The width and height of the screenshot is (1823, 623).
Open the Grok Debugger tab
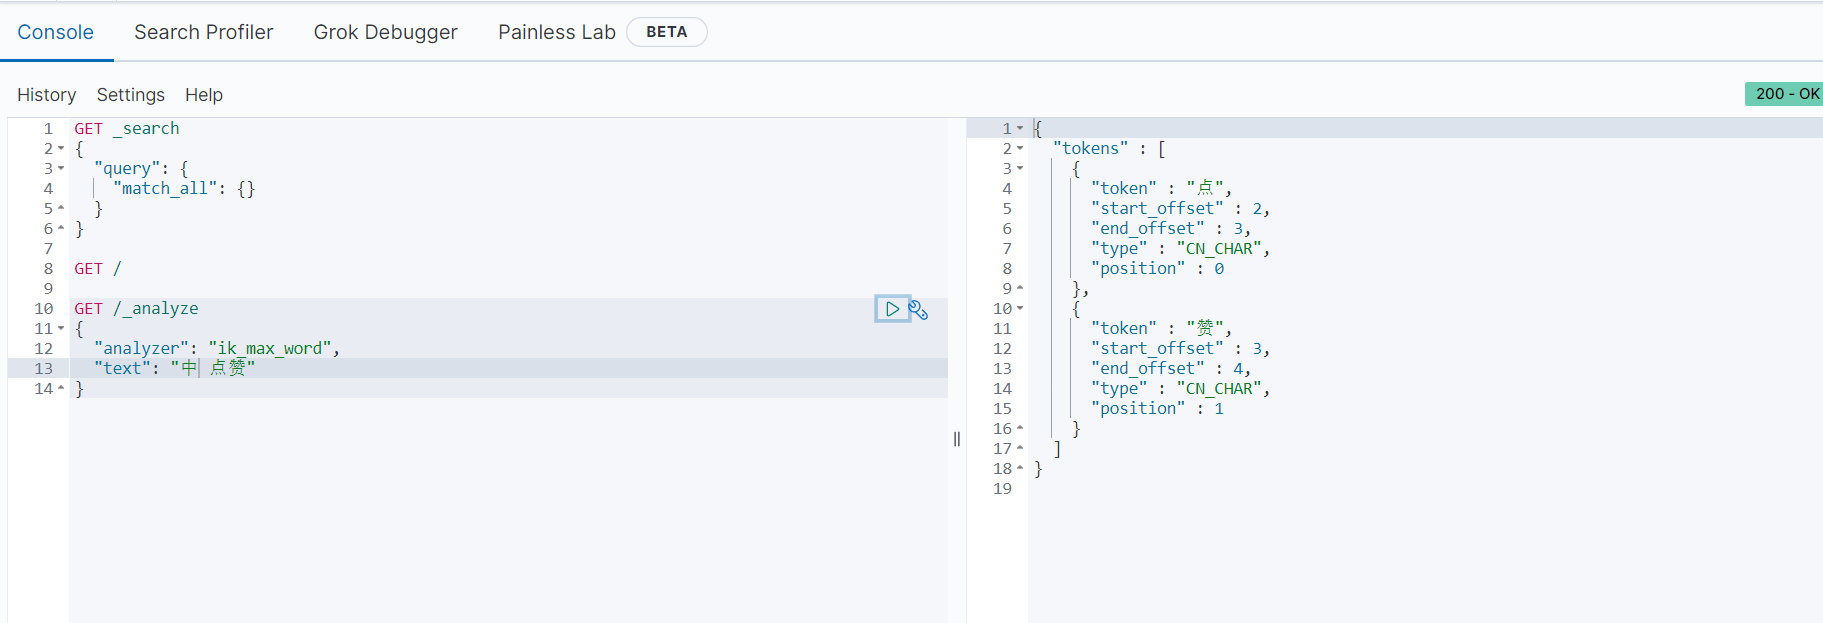coord(386,32)
